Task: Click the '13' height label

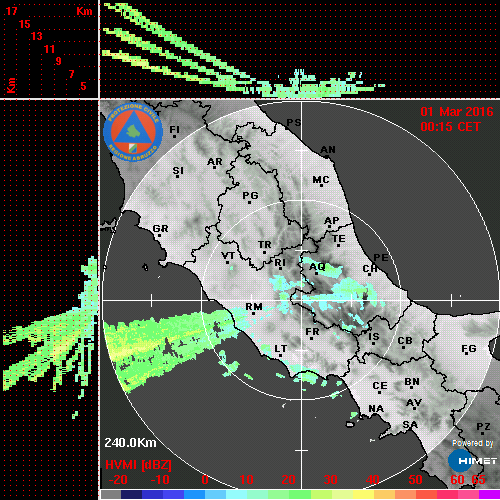Action: [37, 36]
